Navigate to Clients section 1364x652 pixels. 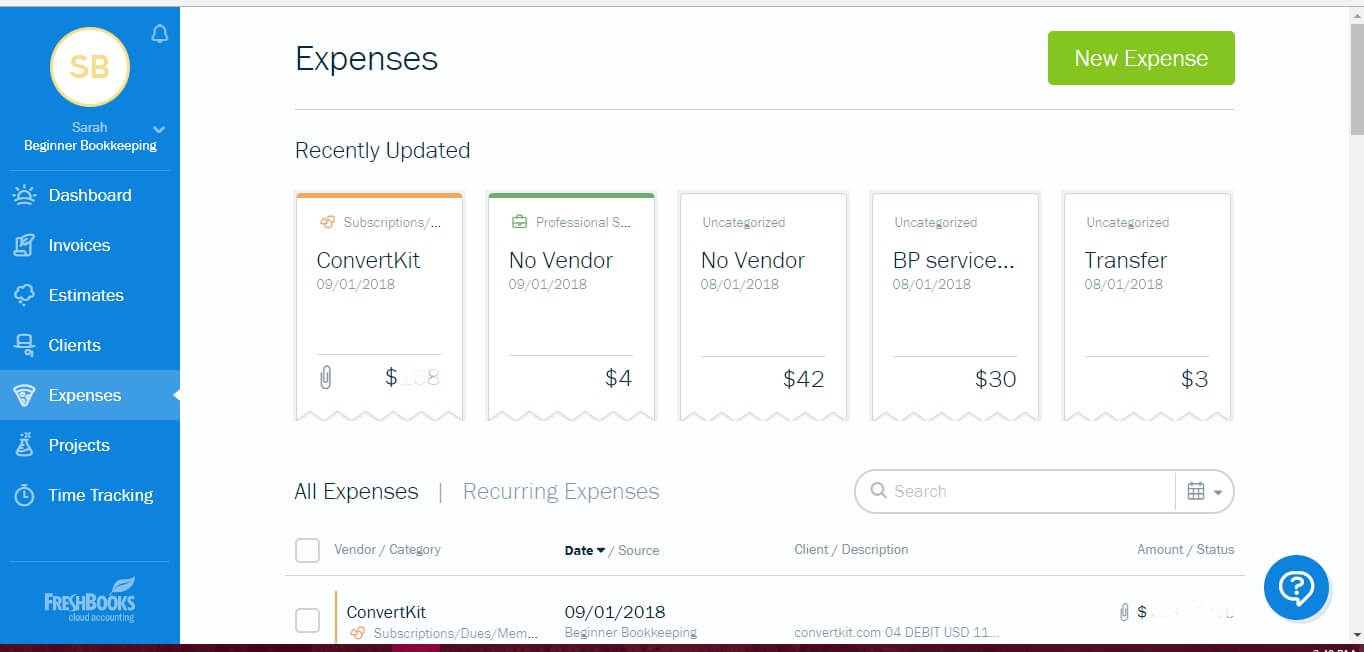point(90,345)
